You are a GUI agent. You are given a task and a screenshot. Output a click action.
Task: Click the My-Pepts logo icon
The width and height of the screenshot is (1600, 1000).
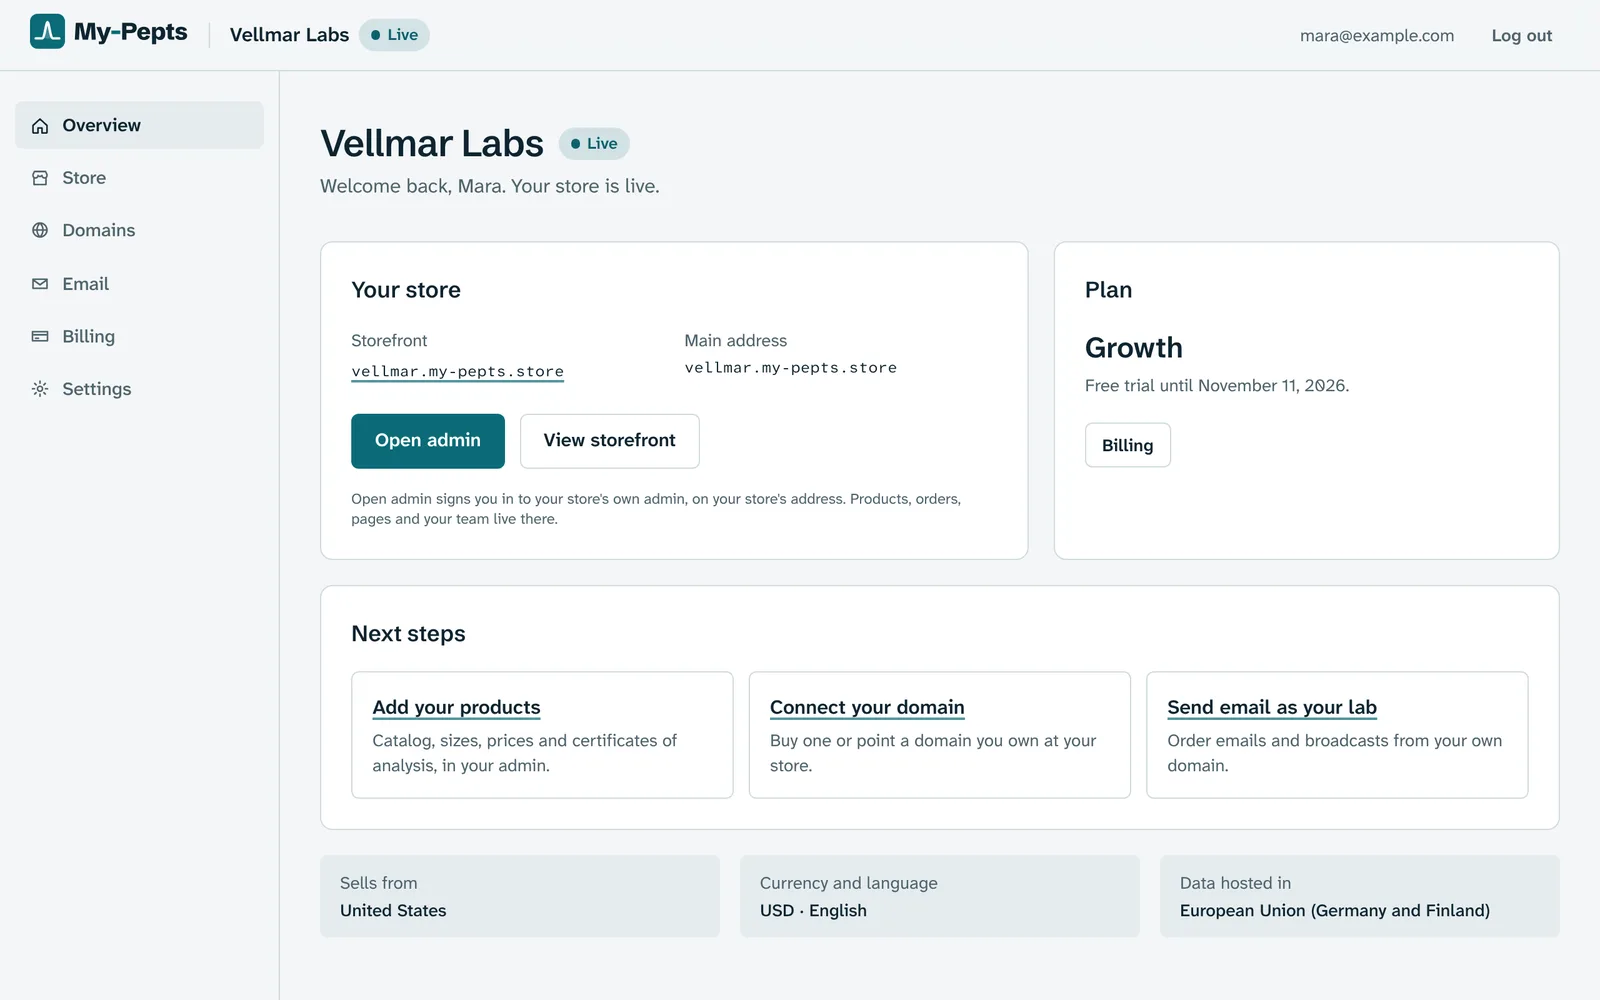pos(47,32)
